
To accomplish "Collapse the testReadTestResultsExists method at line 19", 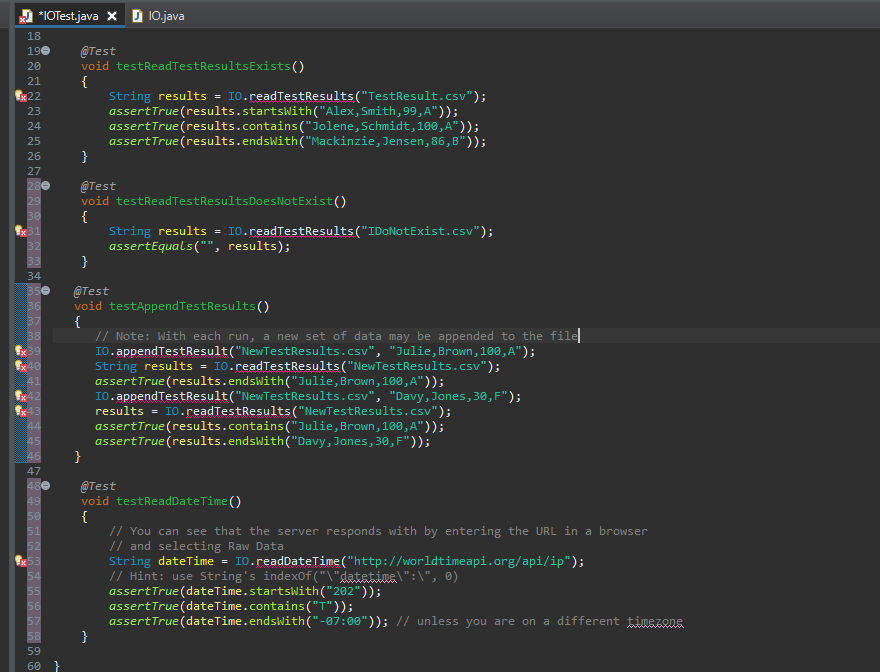I will click(46, 51).
